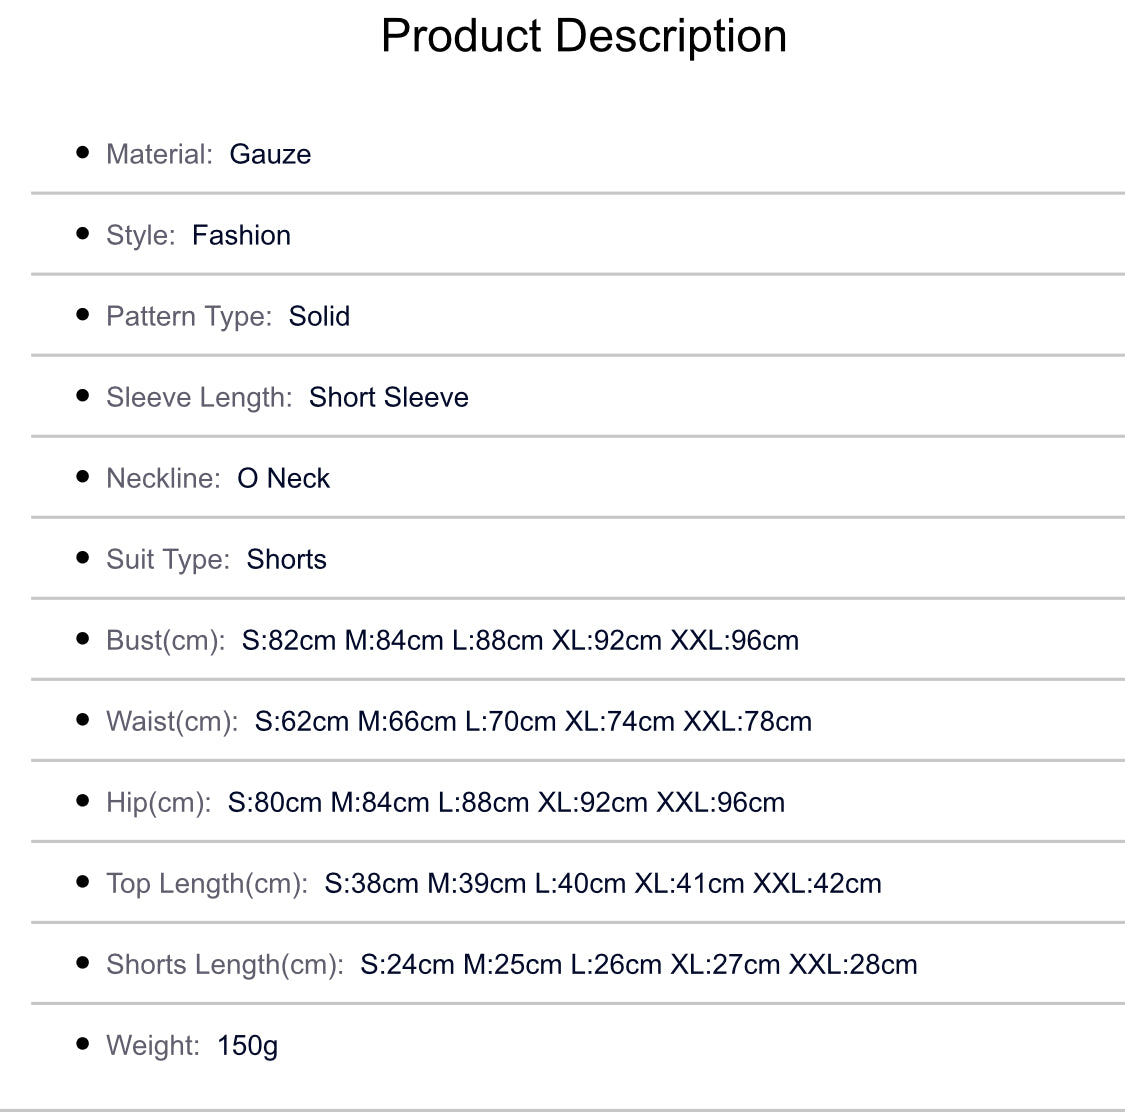Click the Neckline label
The width and height of the screenshot is (1125, 1115).
coord(162,478)
